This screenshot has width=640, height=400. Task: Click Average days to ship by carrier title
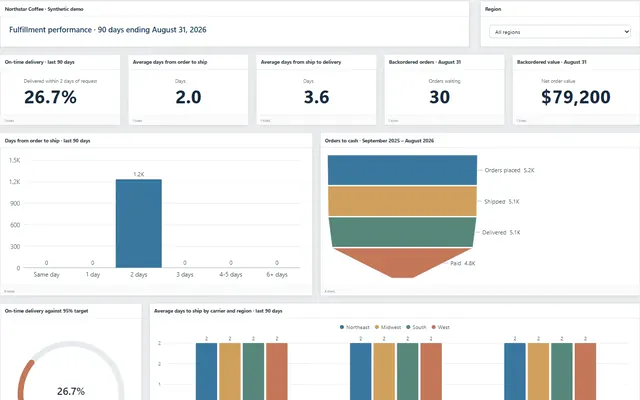pos(218,311)
